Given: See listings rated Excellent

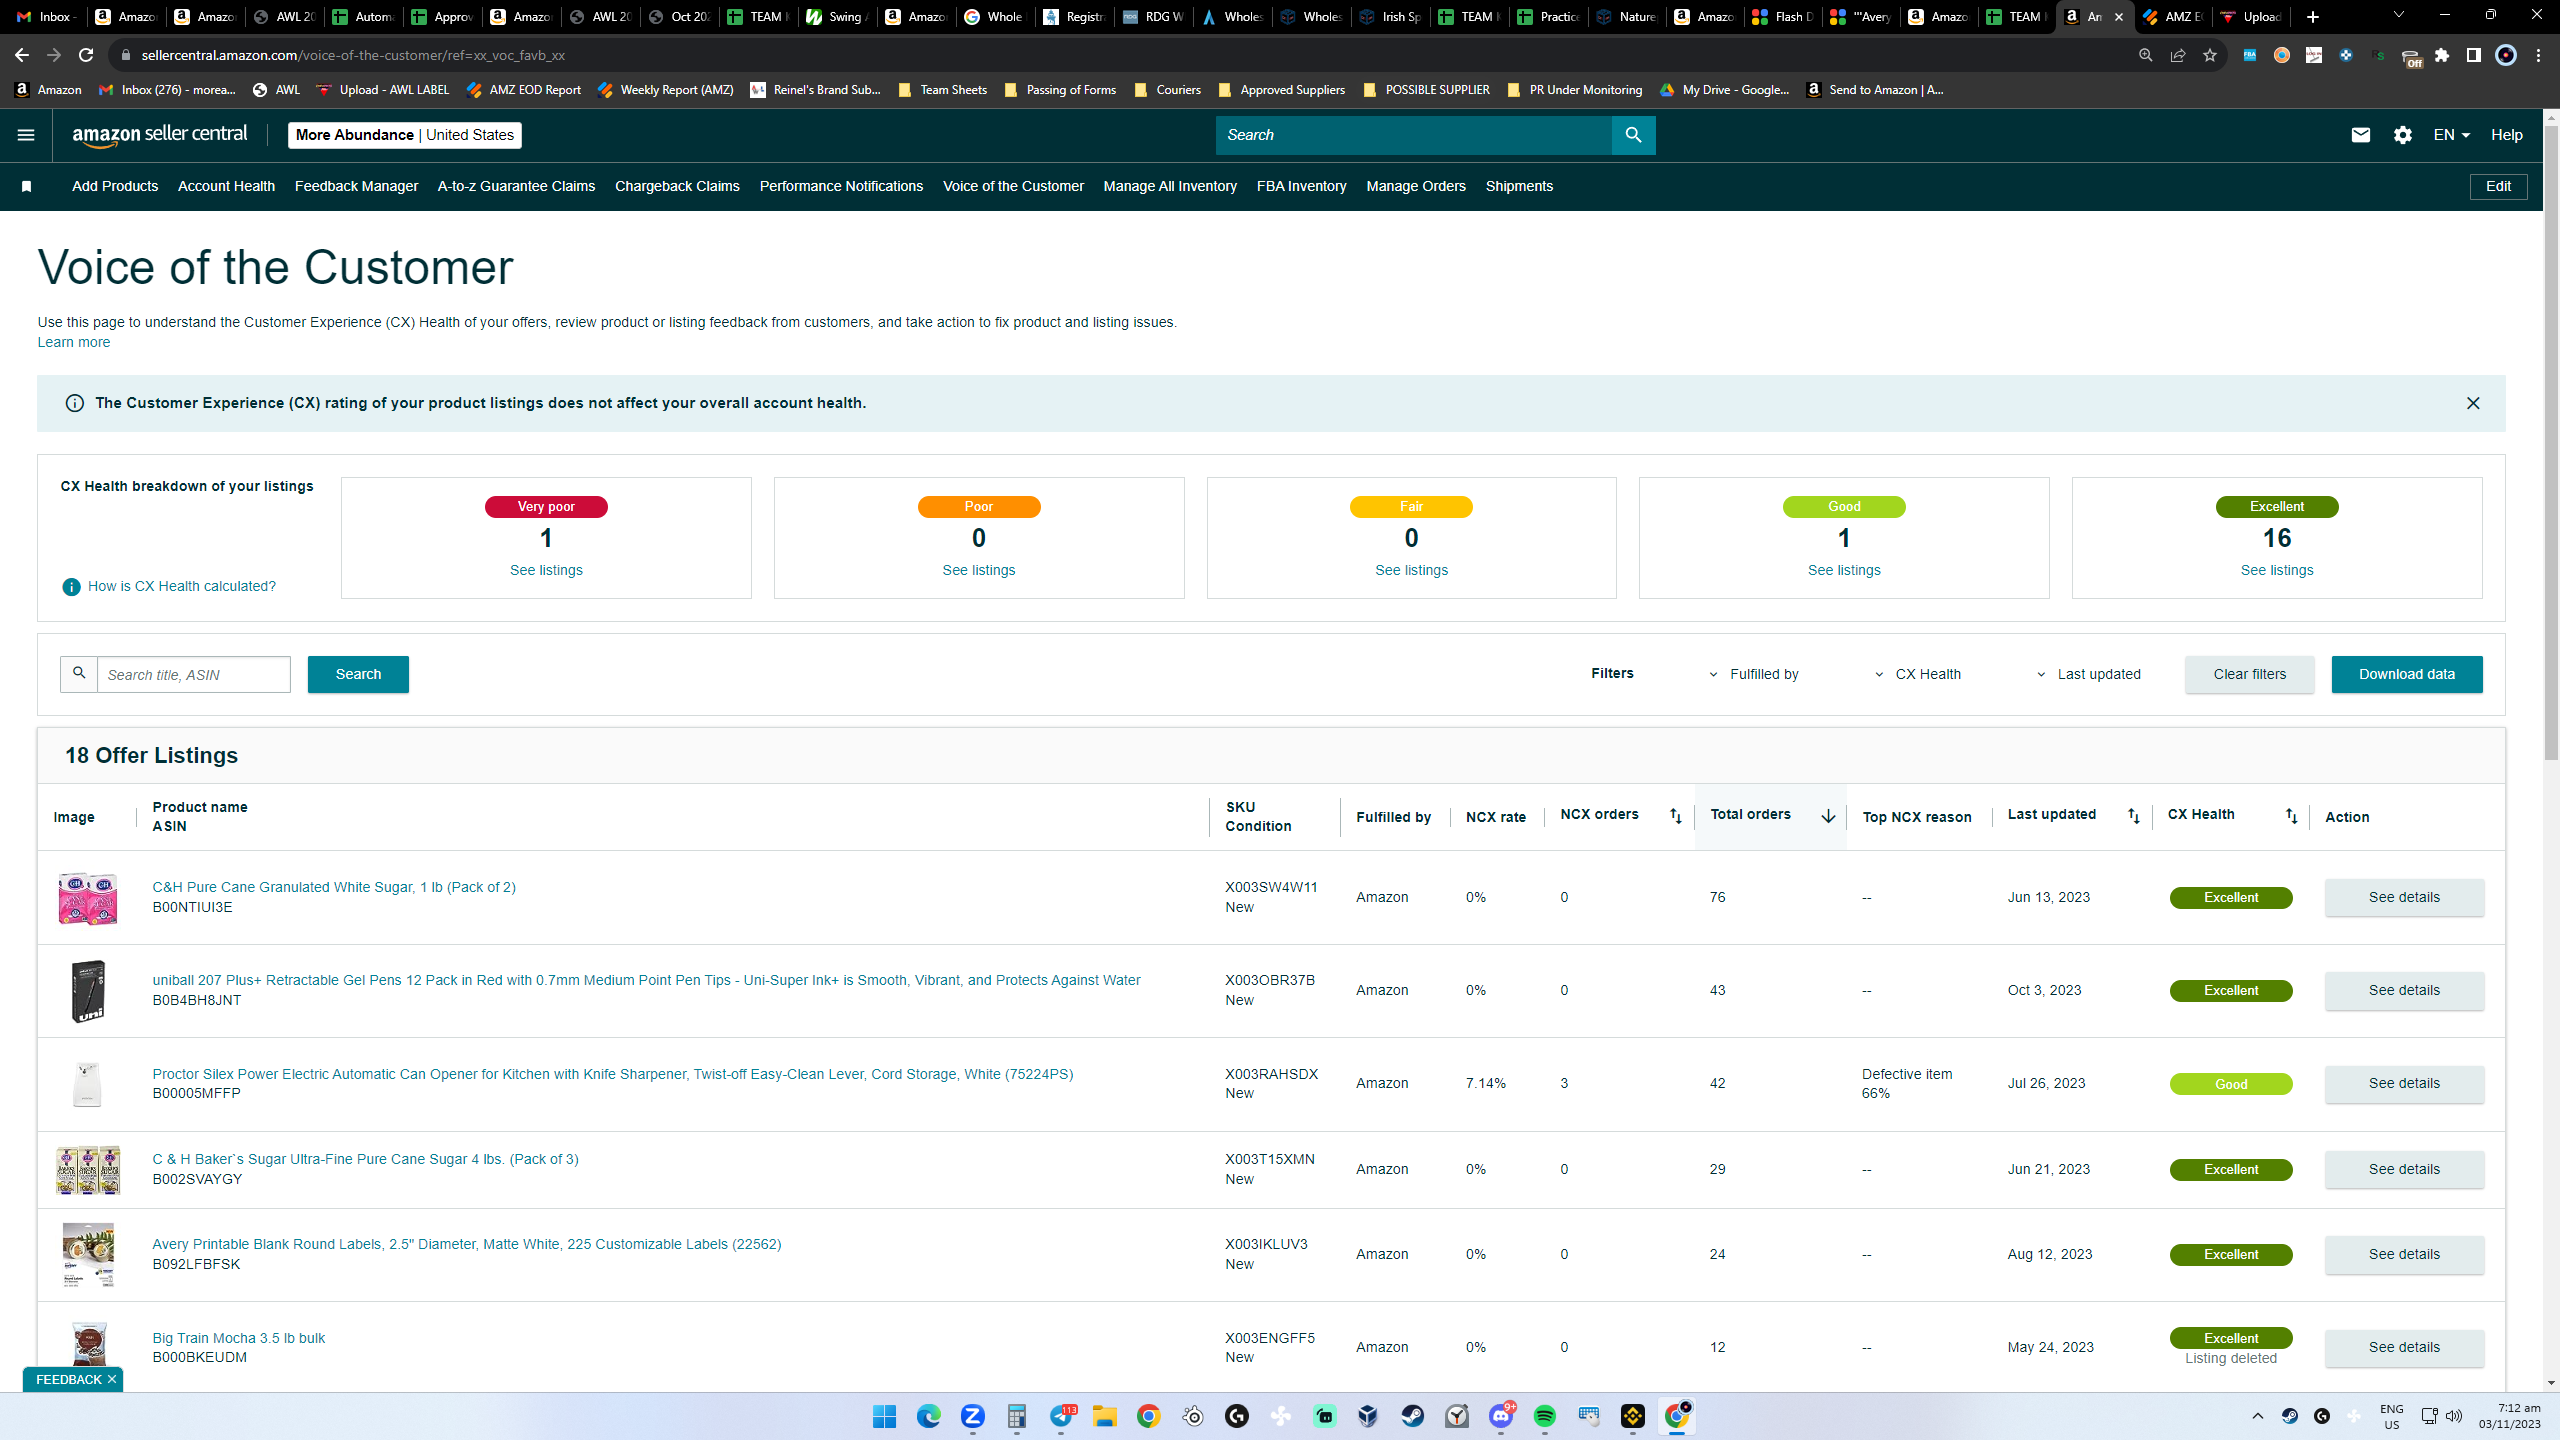Looking at the screenshot, I should pyautogui.click(x=2277, y=570).
